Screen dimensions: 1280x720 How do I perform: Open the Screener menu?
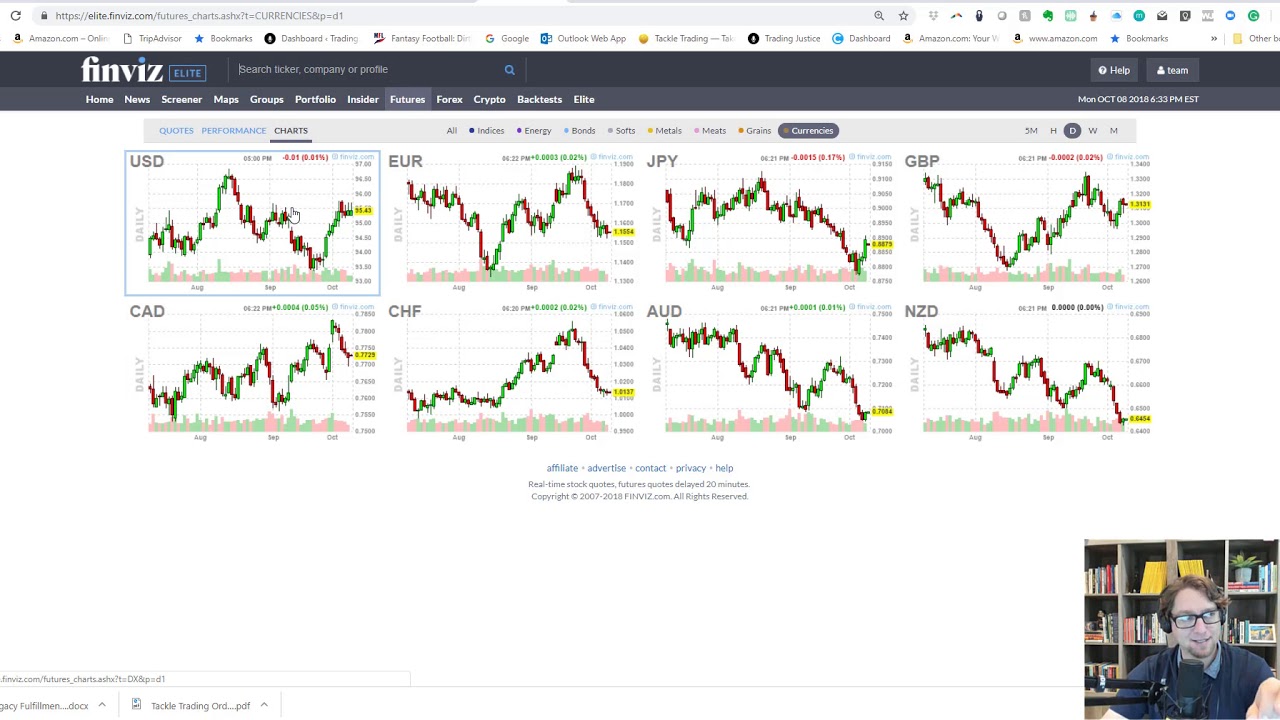point(181,99)
